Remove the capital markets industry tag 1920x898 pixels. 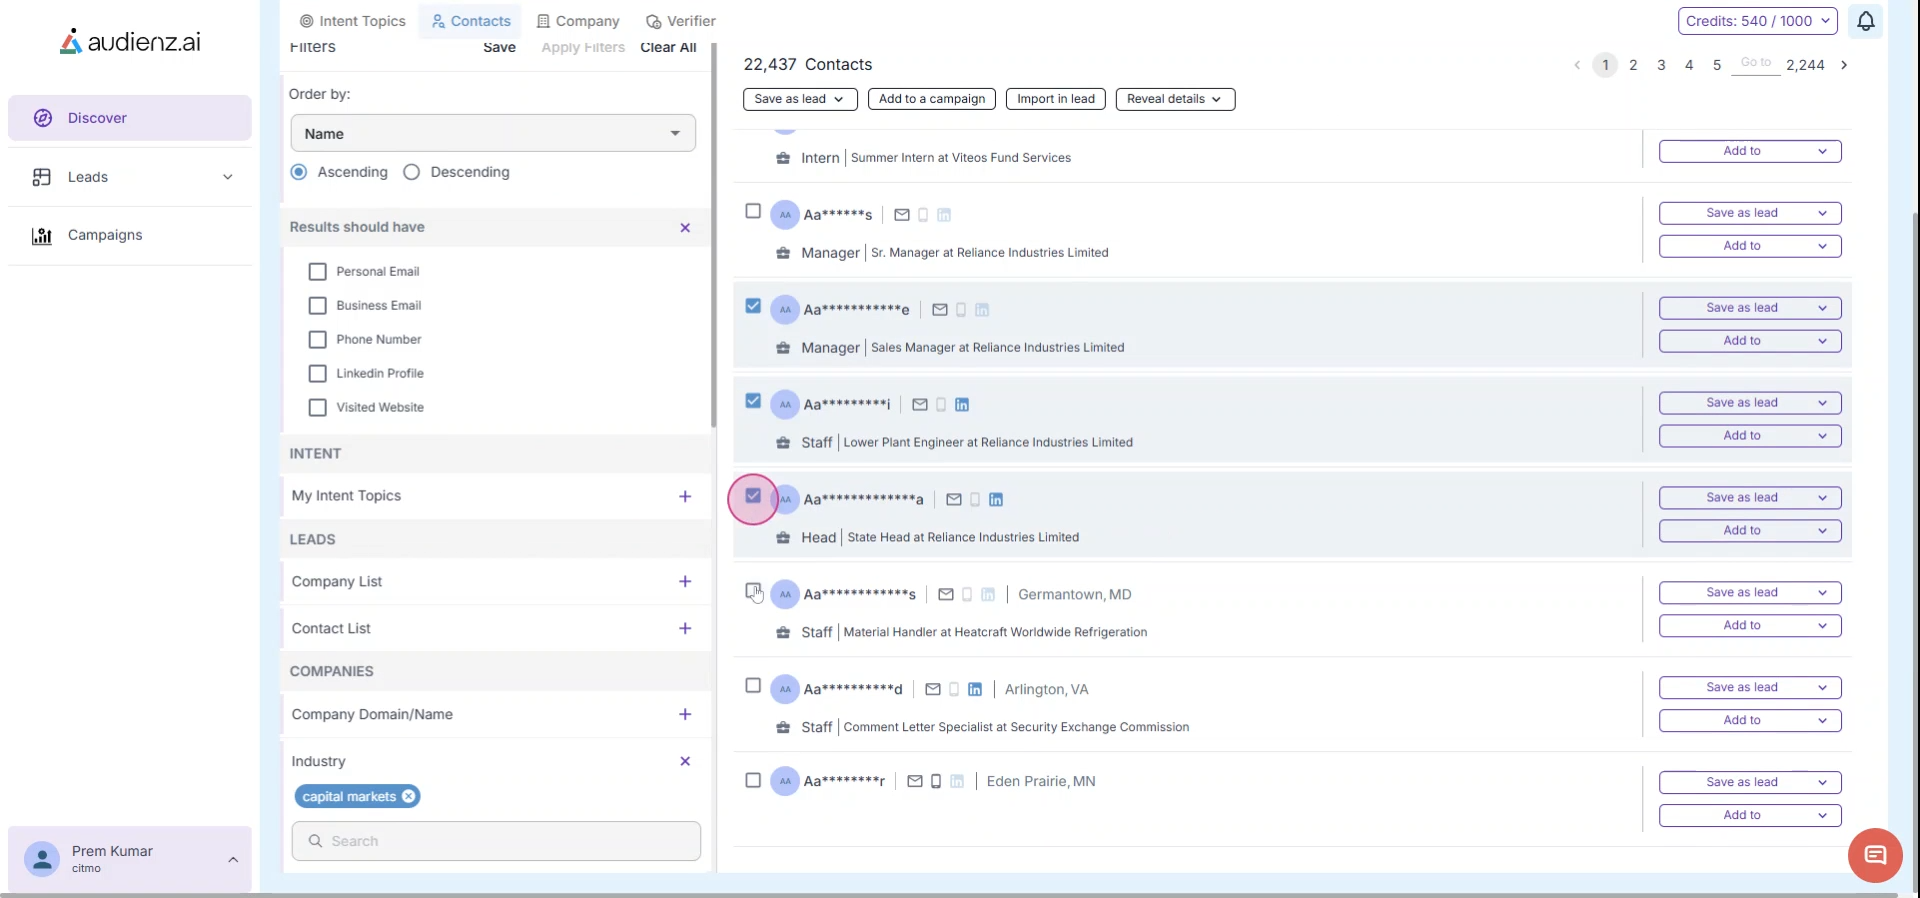[x=408, y=796]
